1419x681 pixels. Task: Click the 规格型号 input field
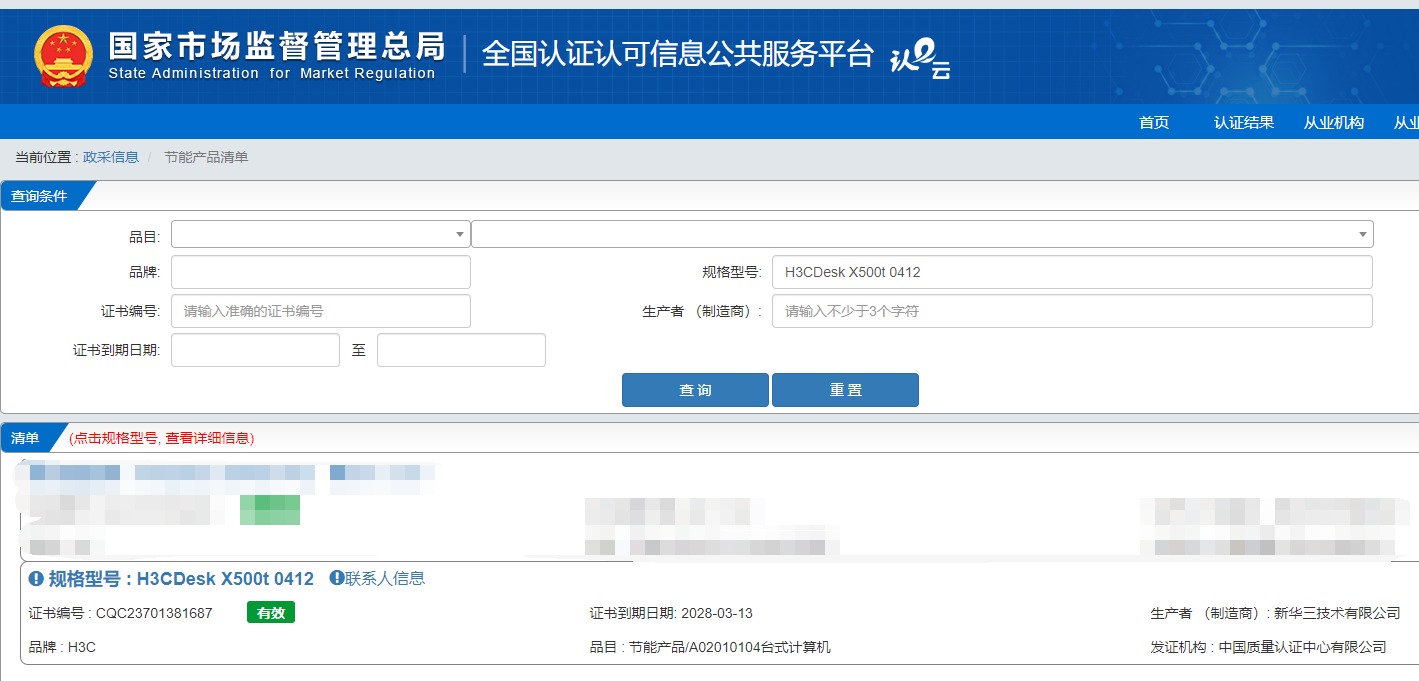(1072, 272)
